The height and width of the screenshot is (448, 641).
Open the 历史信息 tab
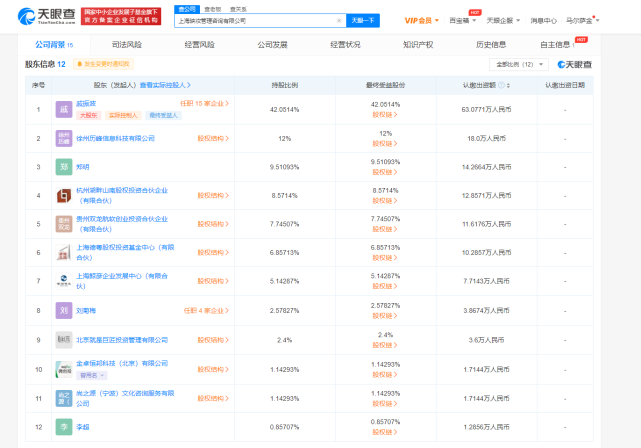[491, 45]
